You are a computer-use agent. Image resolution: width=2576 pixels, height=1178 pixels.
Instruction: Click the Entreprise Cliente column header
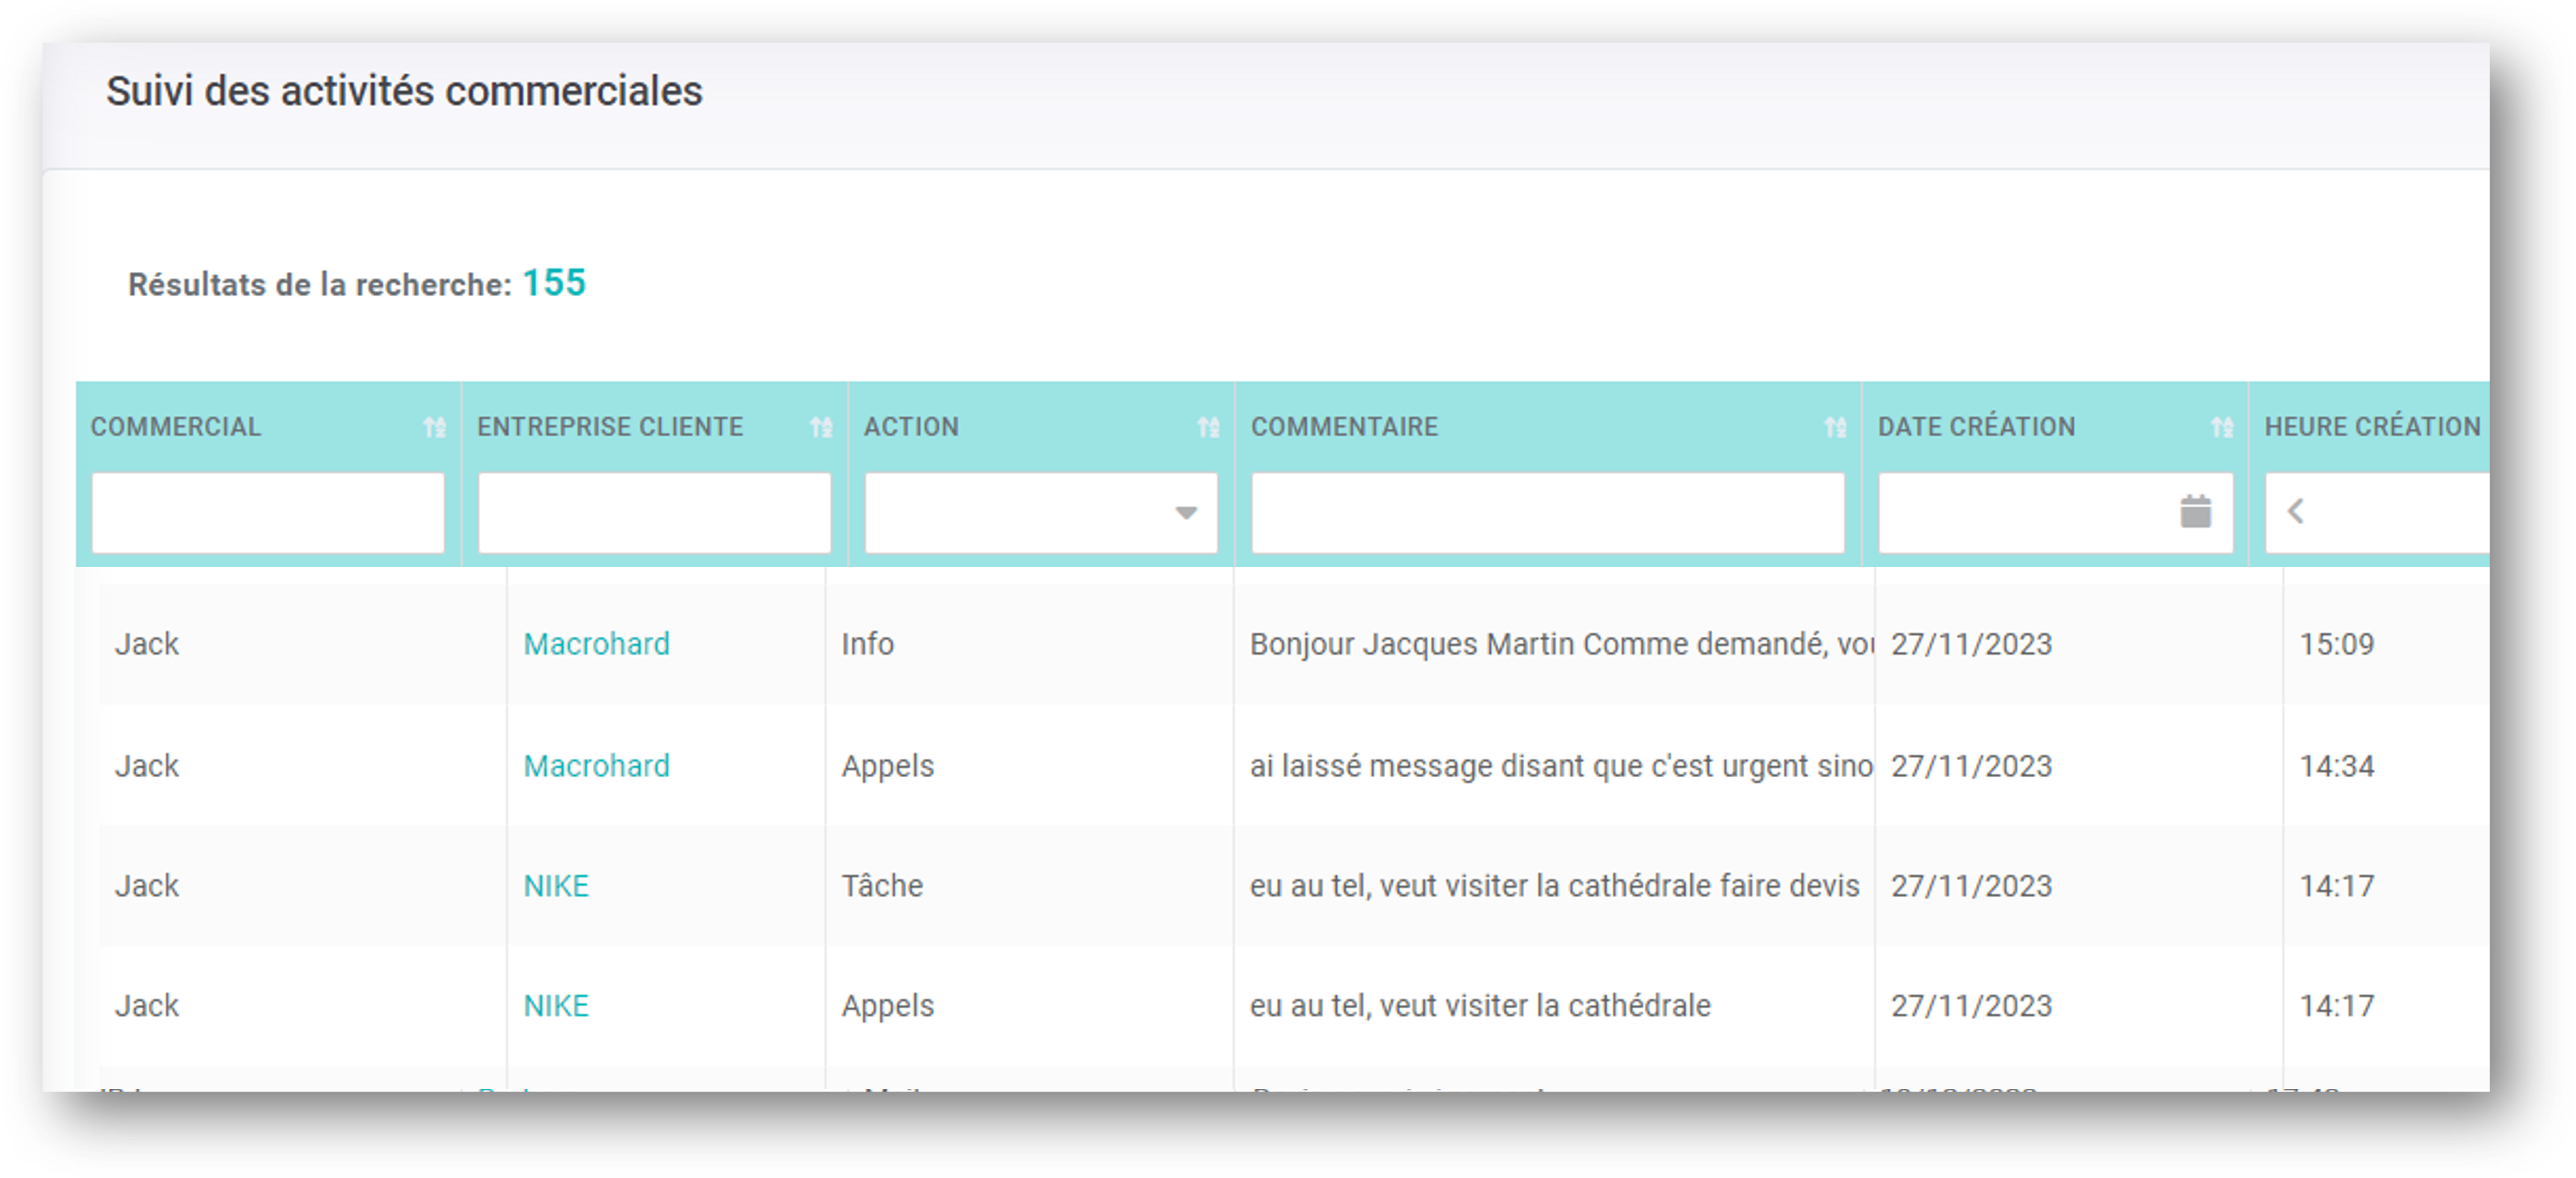pyautogui.click(x=610, y=427)
